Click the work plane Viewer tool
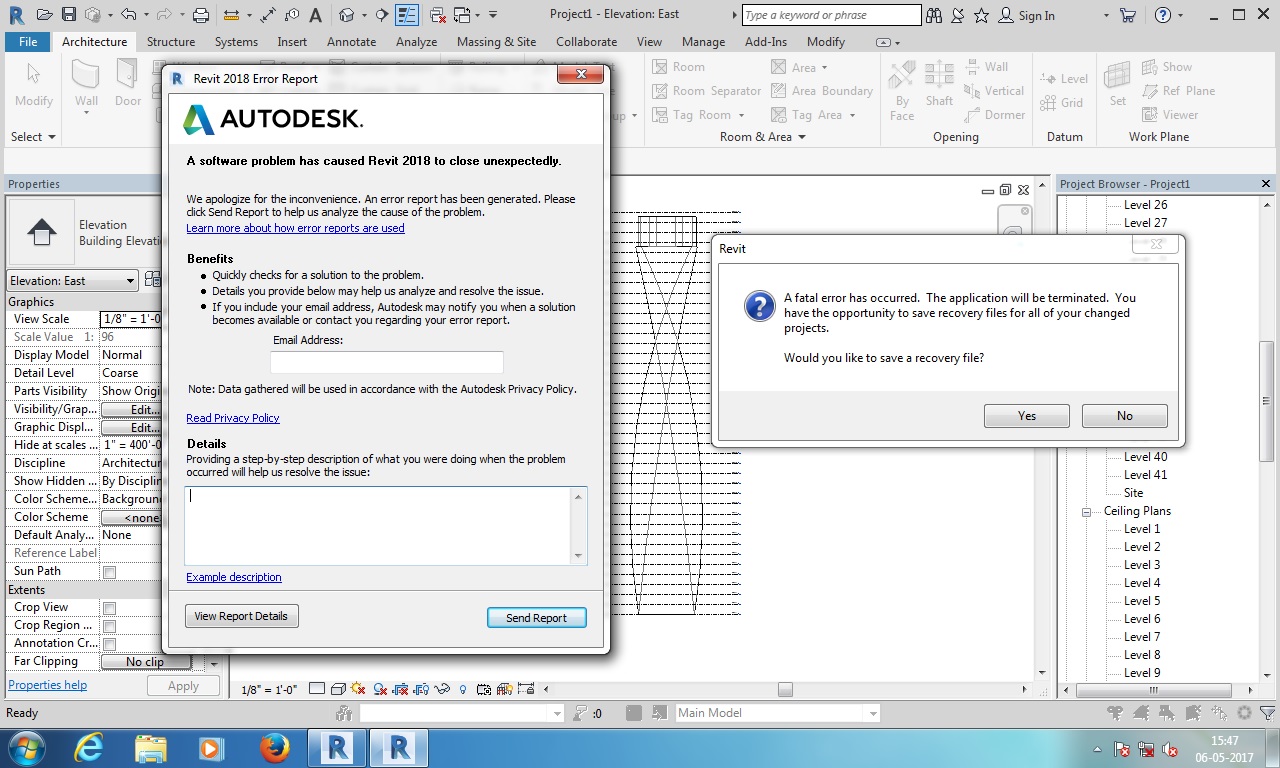Viewport: 1280px width, 768px height. tap(1170, 115)
